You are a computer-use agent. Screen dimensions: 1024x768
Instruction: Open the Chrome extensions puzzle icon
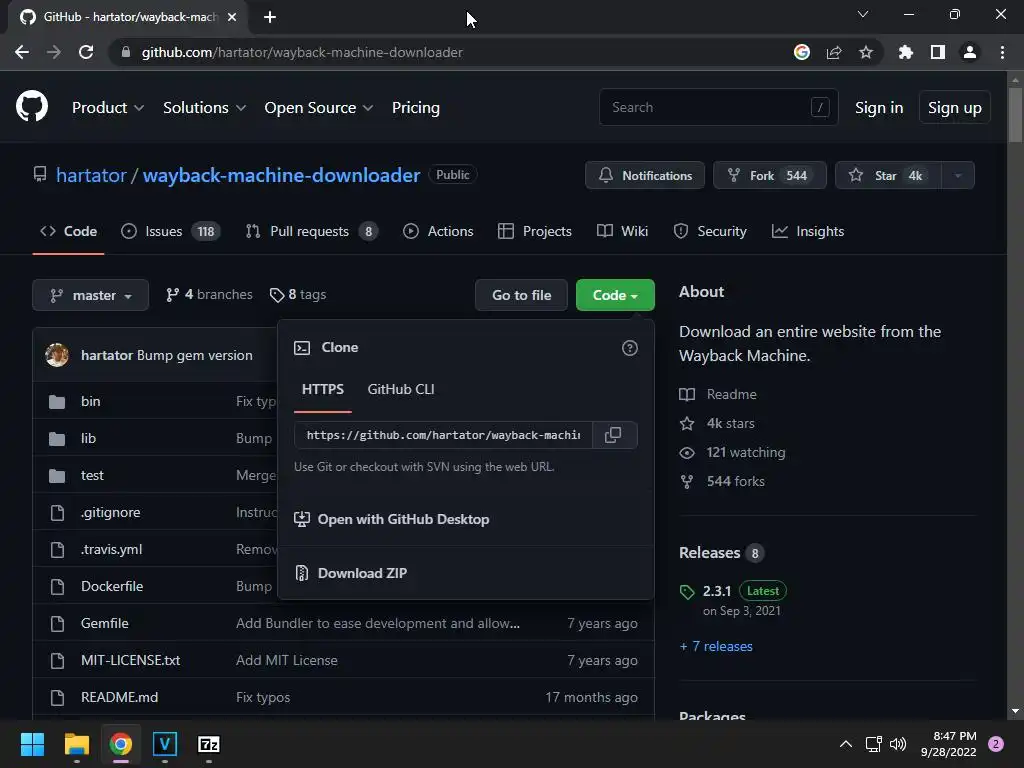point(906,52)
